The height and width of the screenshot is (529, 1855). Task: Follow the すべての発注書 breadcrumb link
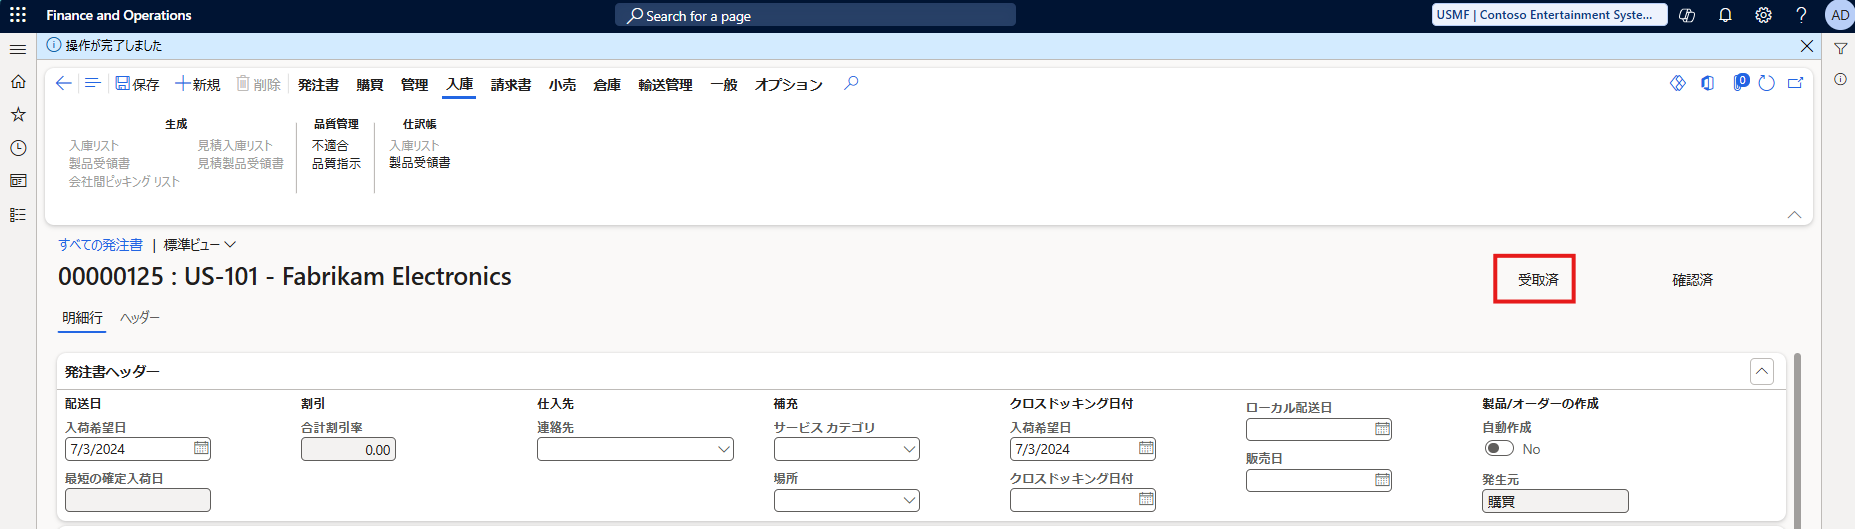[100, 245]
